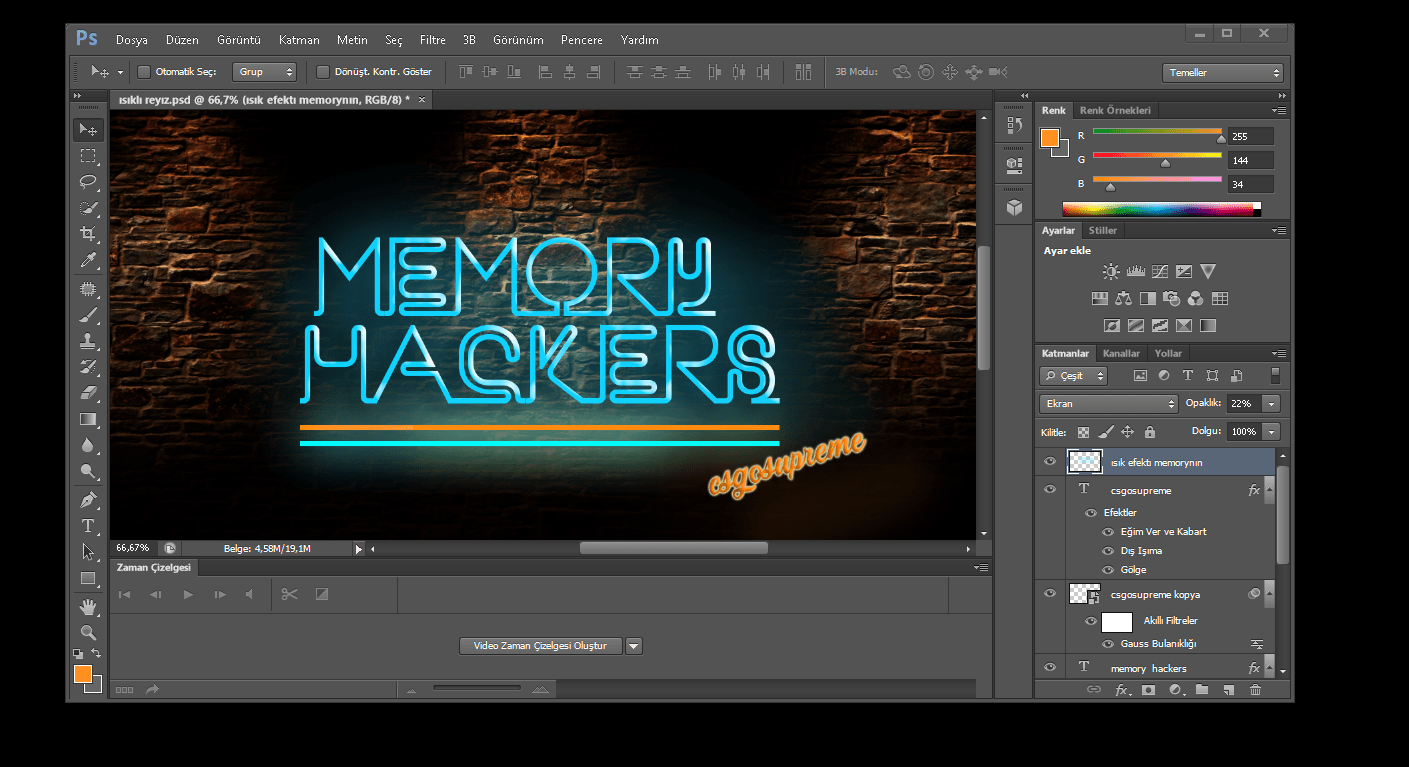Select the Pen tool
This screenshot has width=1409, height=767.
click(x=88, y=499)
